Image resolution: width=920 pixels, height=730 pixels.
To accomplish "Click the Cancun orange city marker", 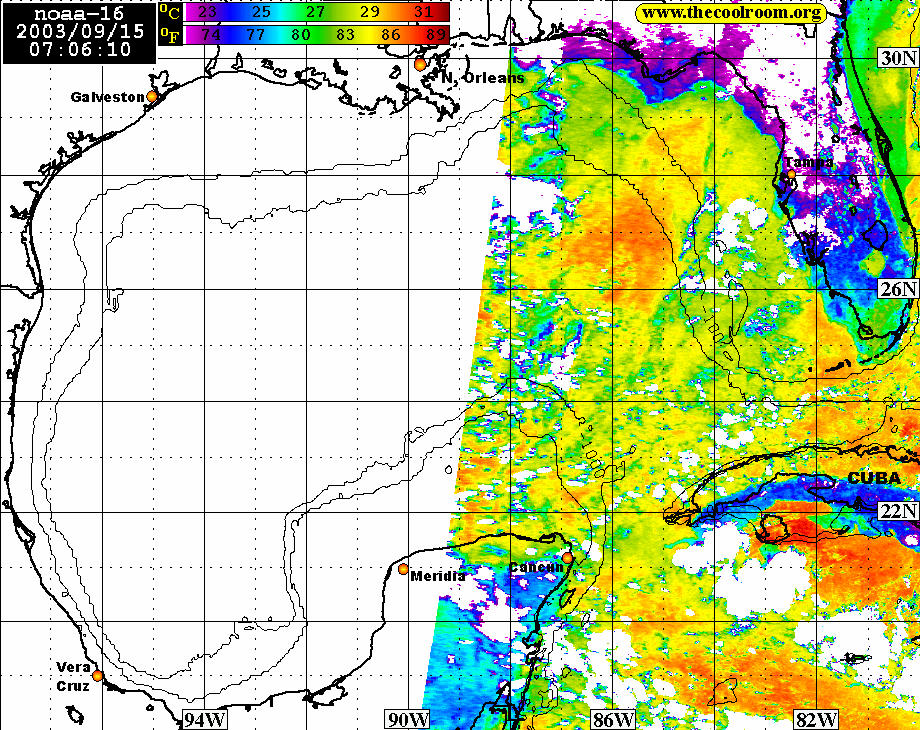I will [x=567, y=558].
